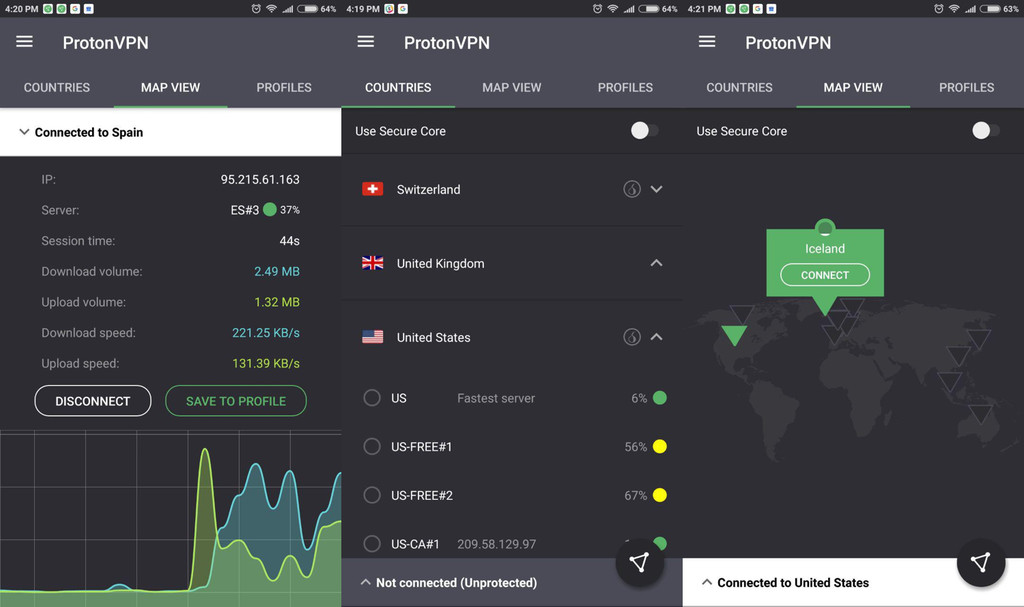
Task: Open Profiles tab in Spain connection screen
Action: pyautogui.click(x=284, y=88)
